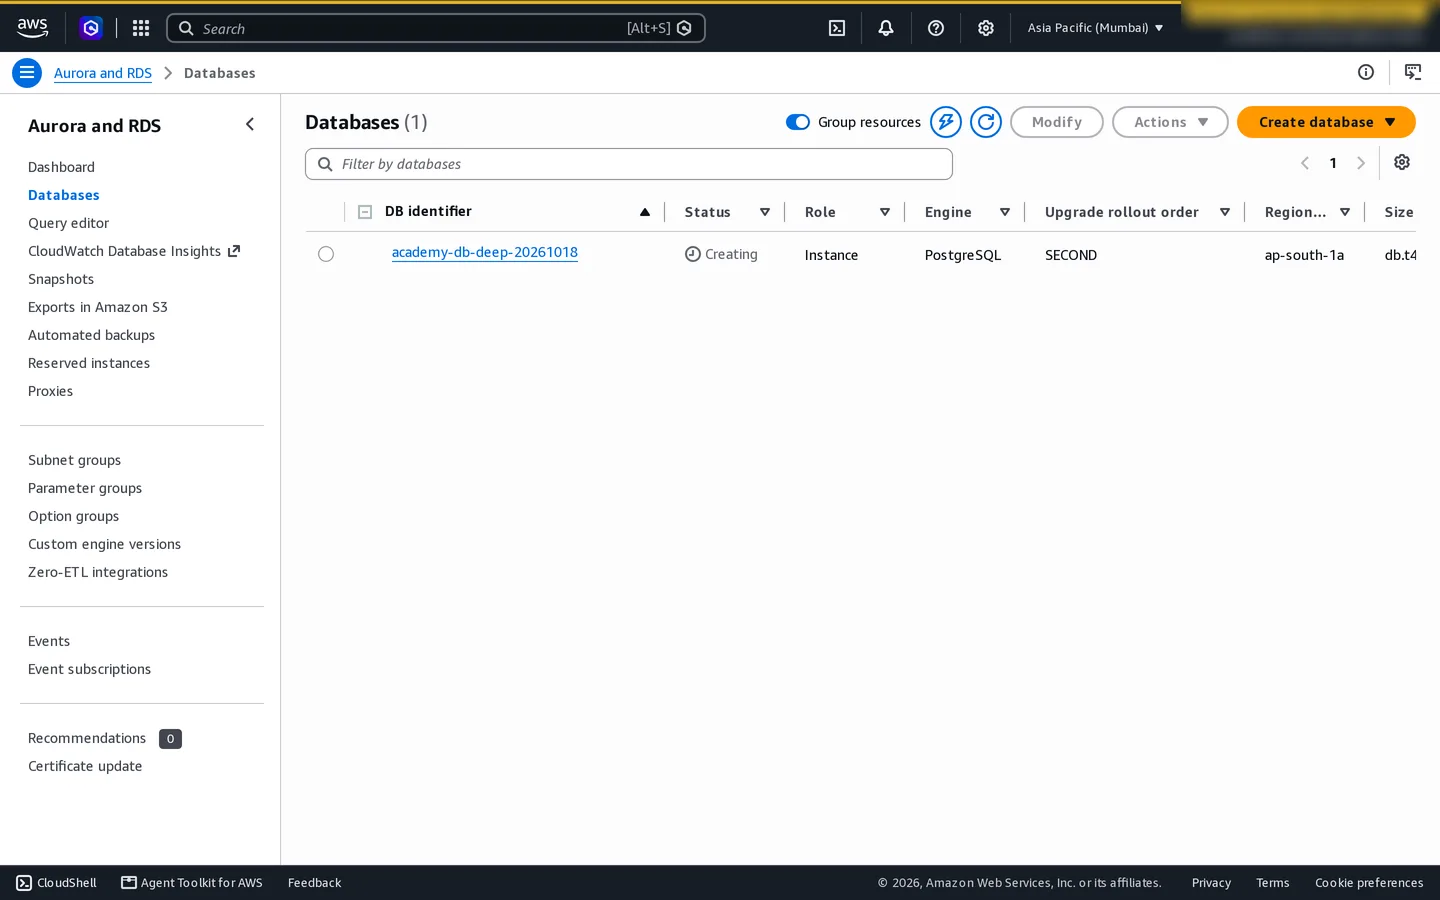This screenshot has width=1440, height=900.
Task: Open Reserved instances in sidebar
Action: pyautogui.click(x=89, y=363)
